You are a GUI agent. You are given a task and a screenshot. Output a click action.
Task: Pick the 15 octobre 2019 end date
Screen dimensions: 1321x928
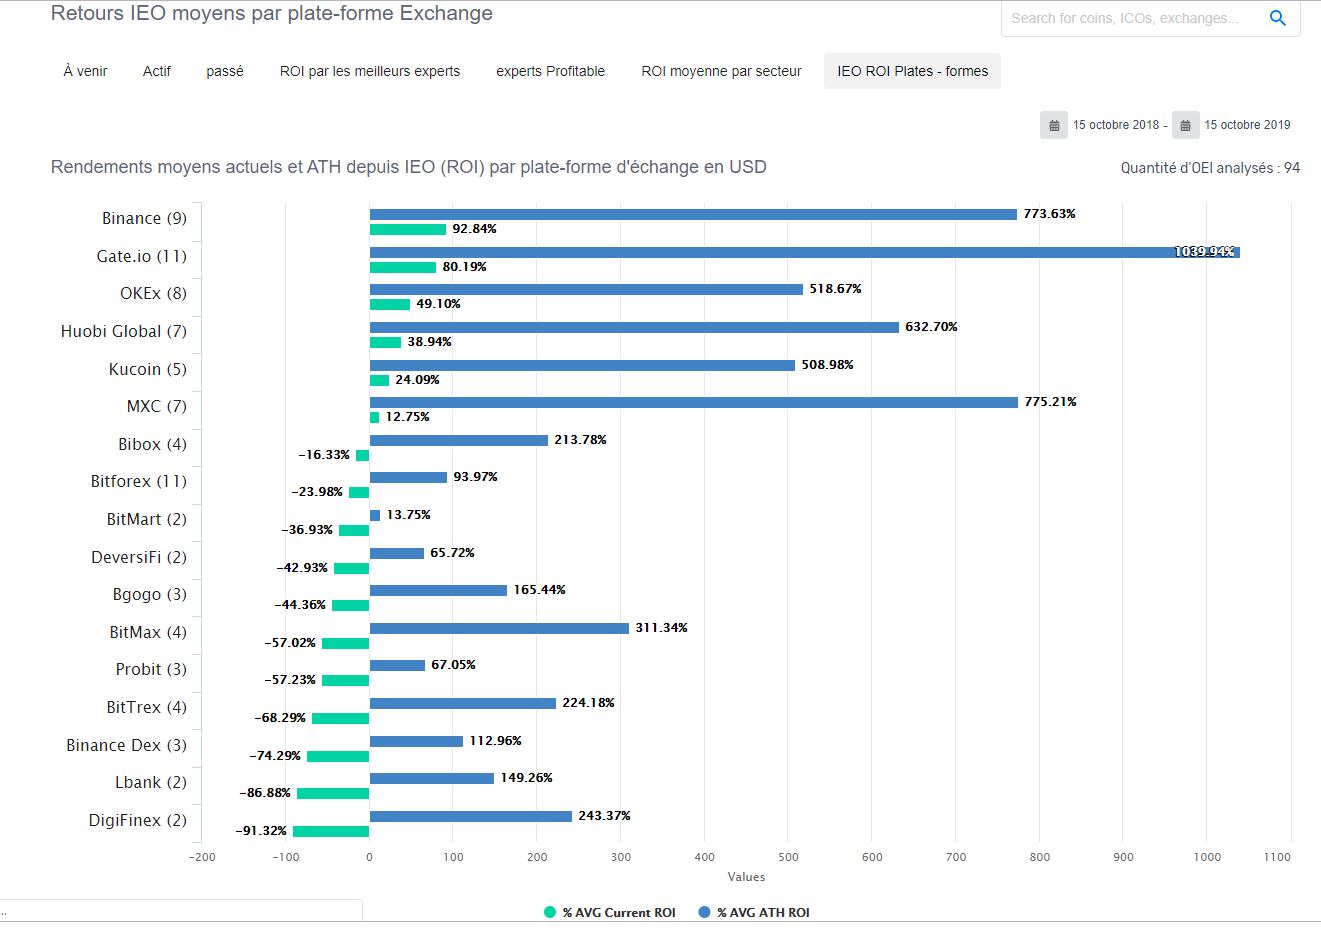click(x=1247, y=125)
